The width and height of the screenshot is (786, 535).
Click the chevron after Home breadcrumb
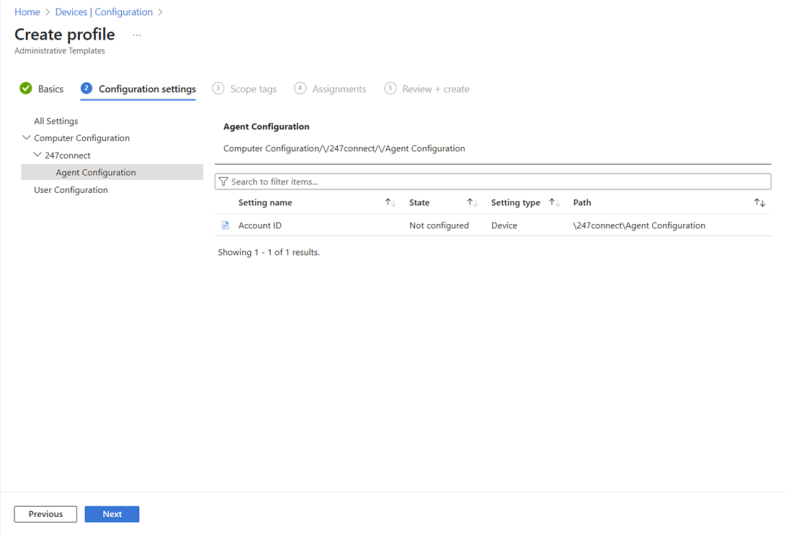[x=48, y=12]
